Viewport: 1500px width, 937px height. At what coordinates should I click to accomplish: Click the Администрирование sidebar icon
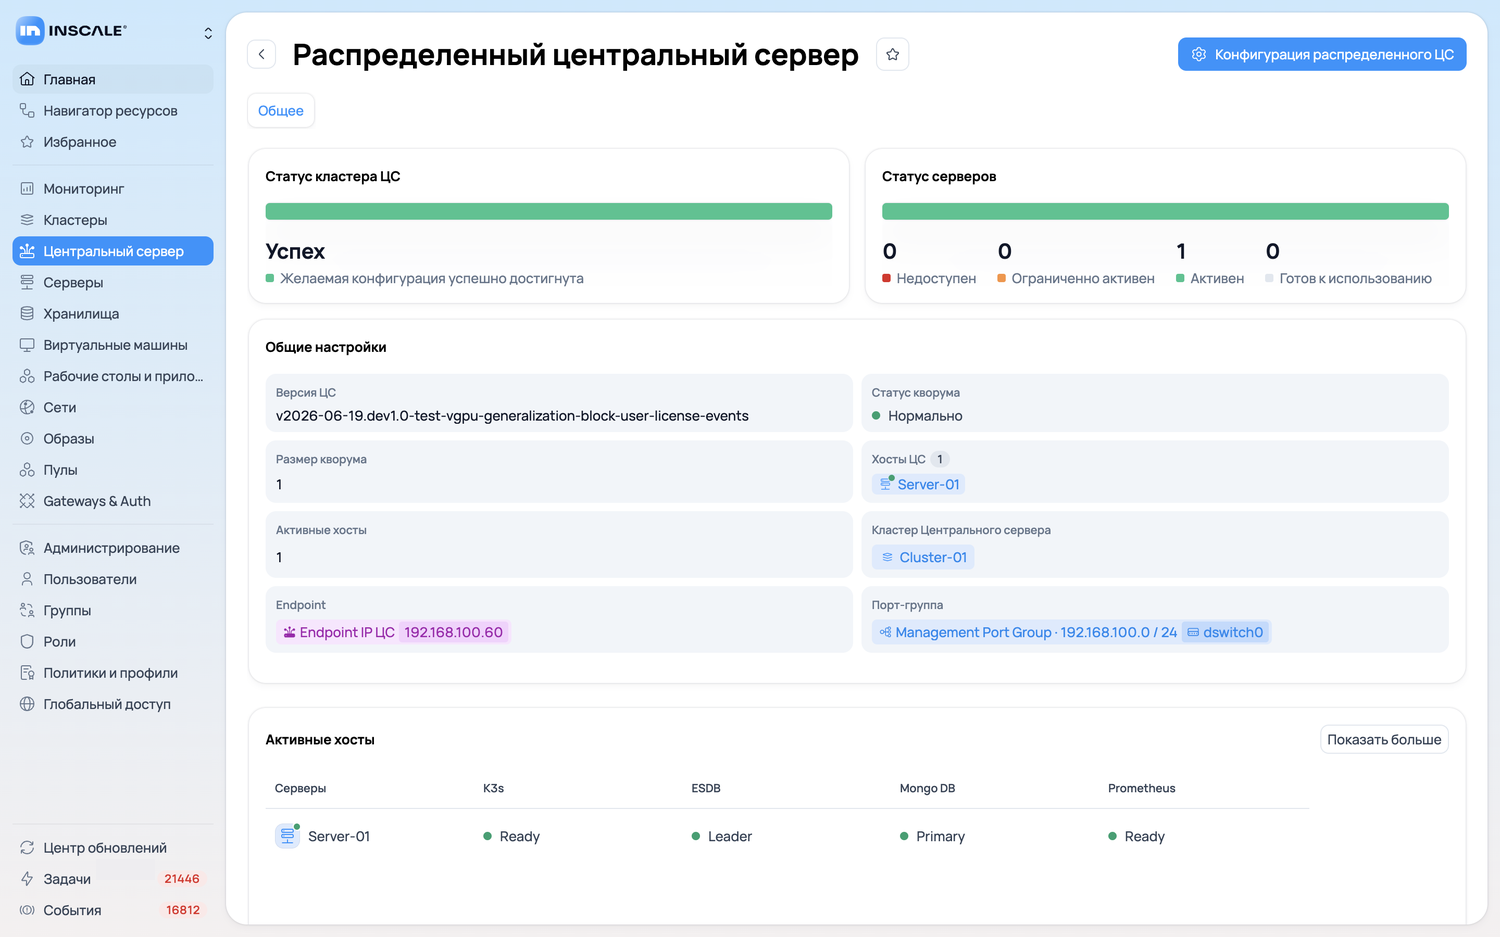[27, 548]
